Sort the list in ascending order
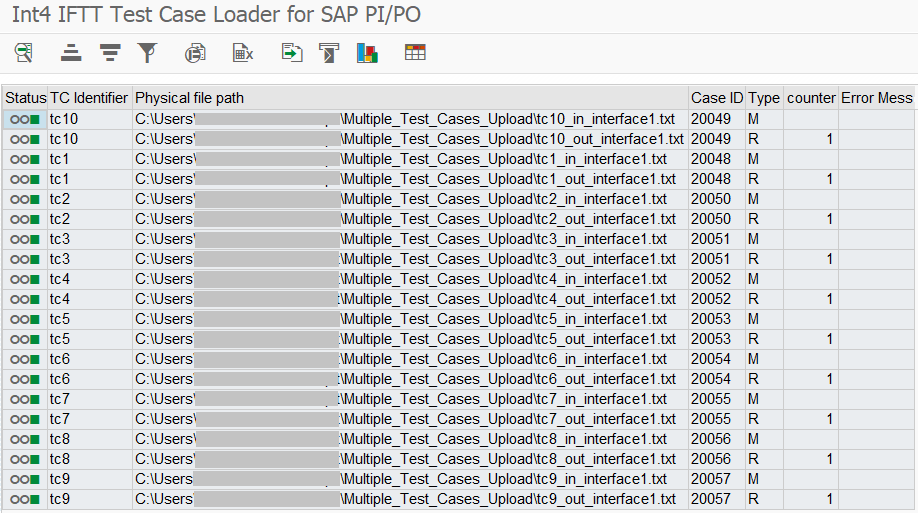Screen dimensions: 918x513 click(71, 53)
